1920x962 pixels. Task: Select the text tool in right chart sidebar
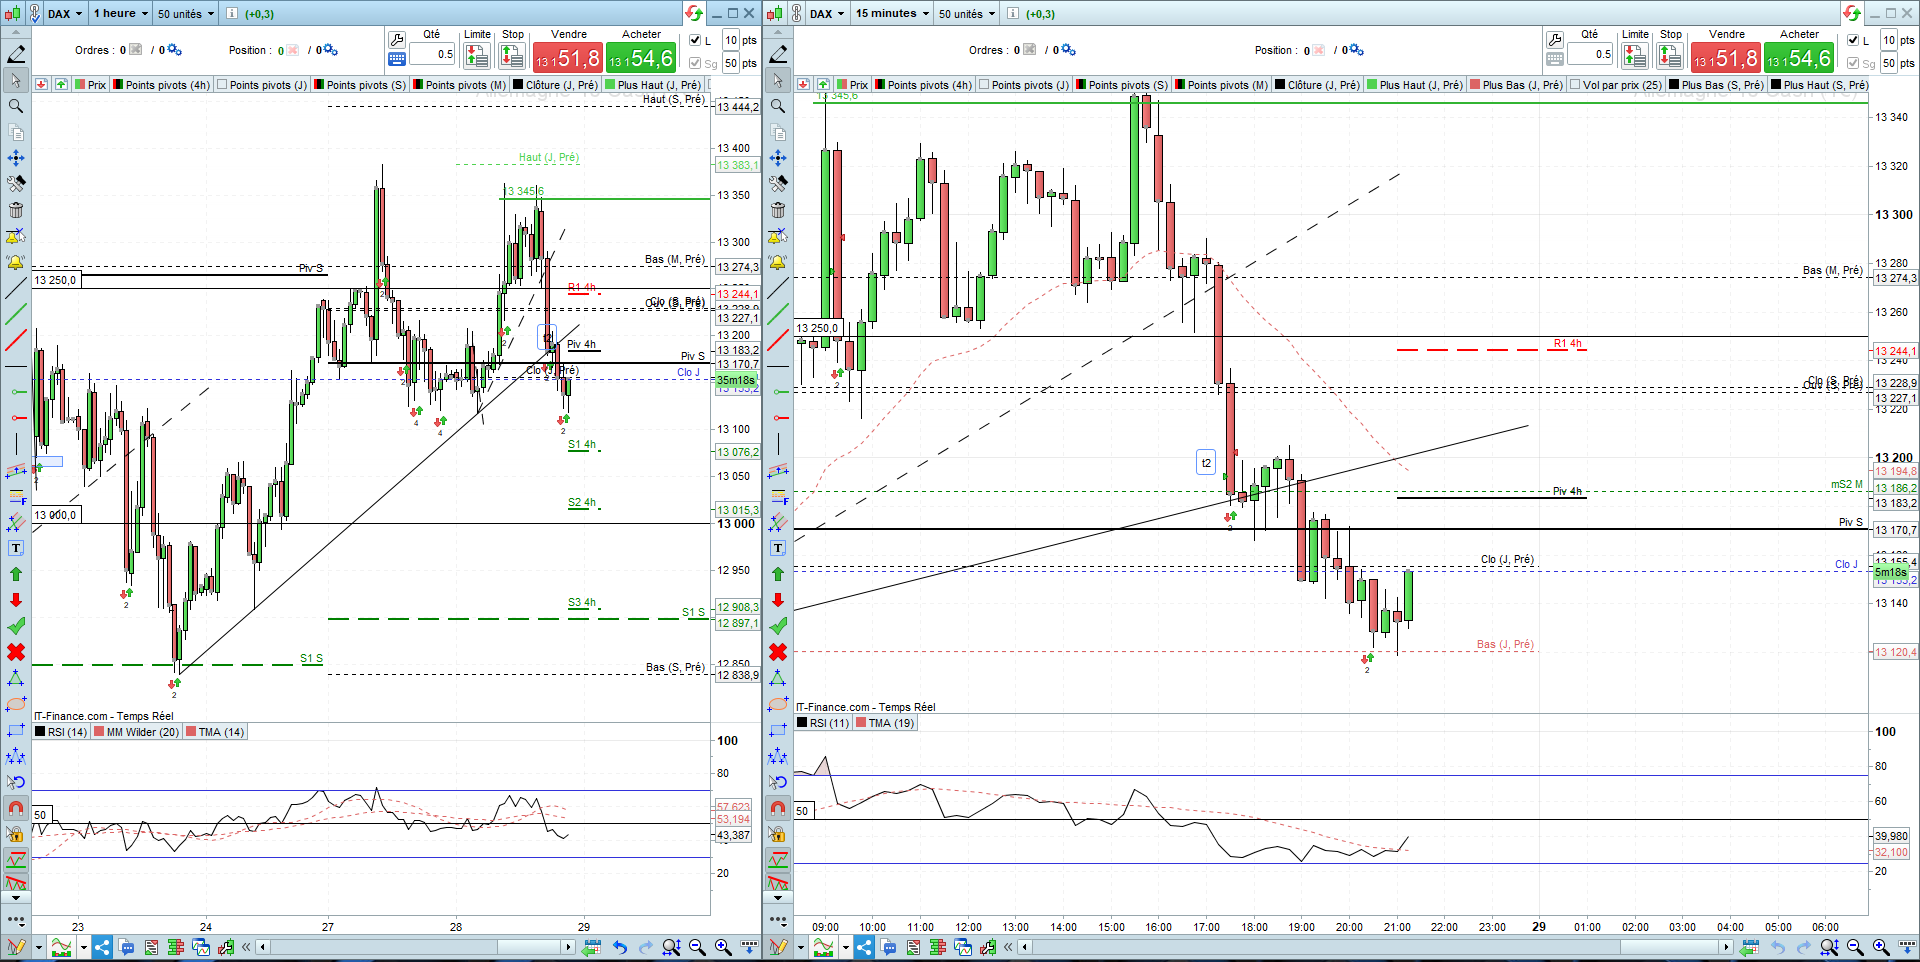[778, 548]
